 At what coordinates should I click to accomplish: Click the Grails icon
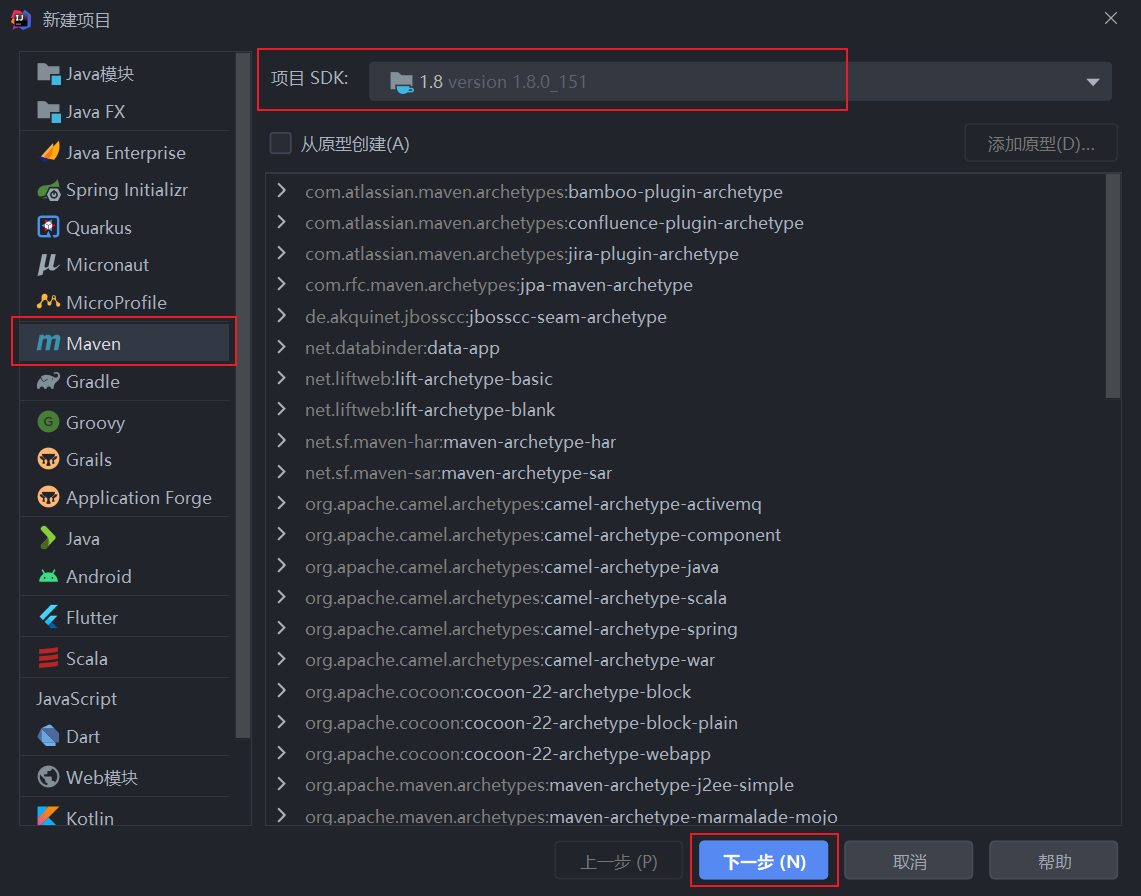(x=49, y=459)
